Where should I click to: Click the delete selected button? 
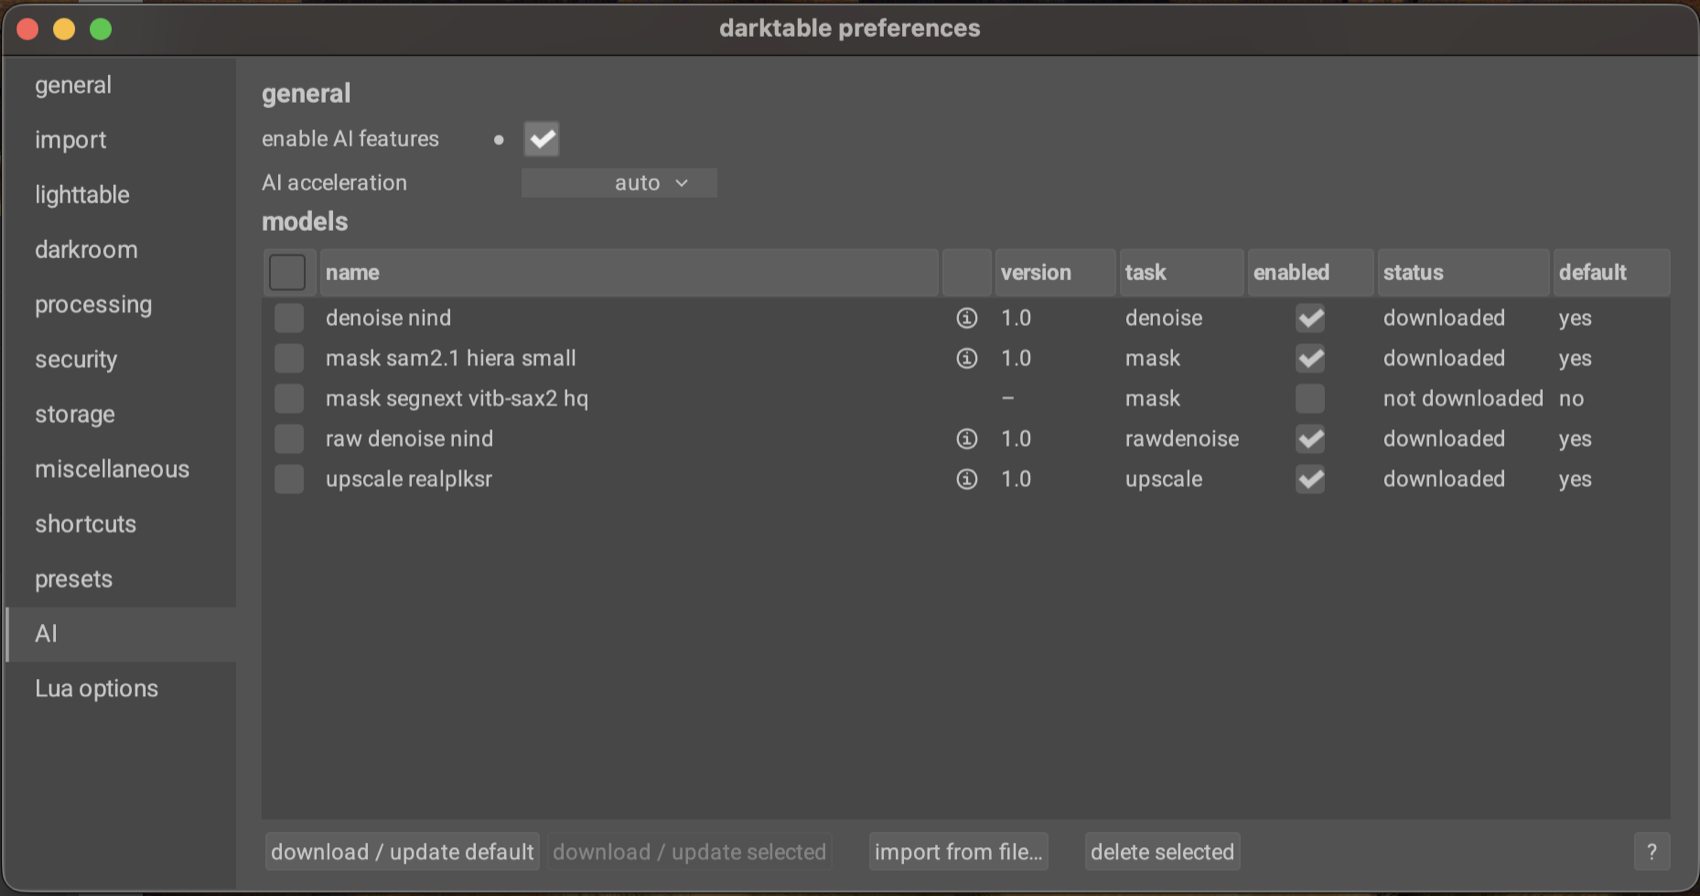[x=1162, y=852]
